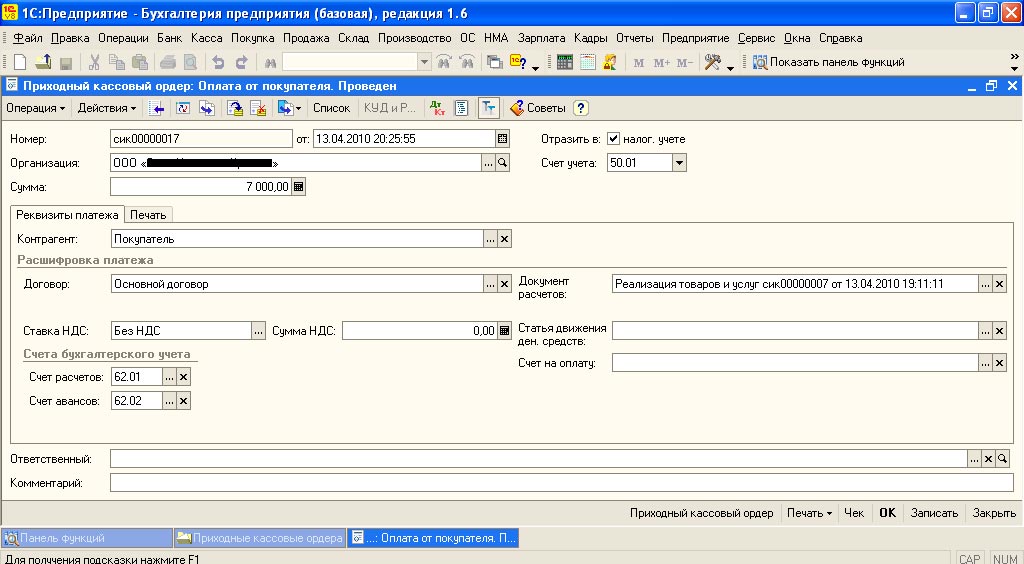Switch to Приходные кассовые ордера window tab
Viewport: 1024px width, 564px height.
260,538
